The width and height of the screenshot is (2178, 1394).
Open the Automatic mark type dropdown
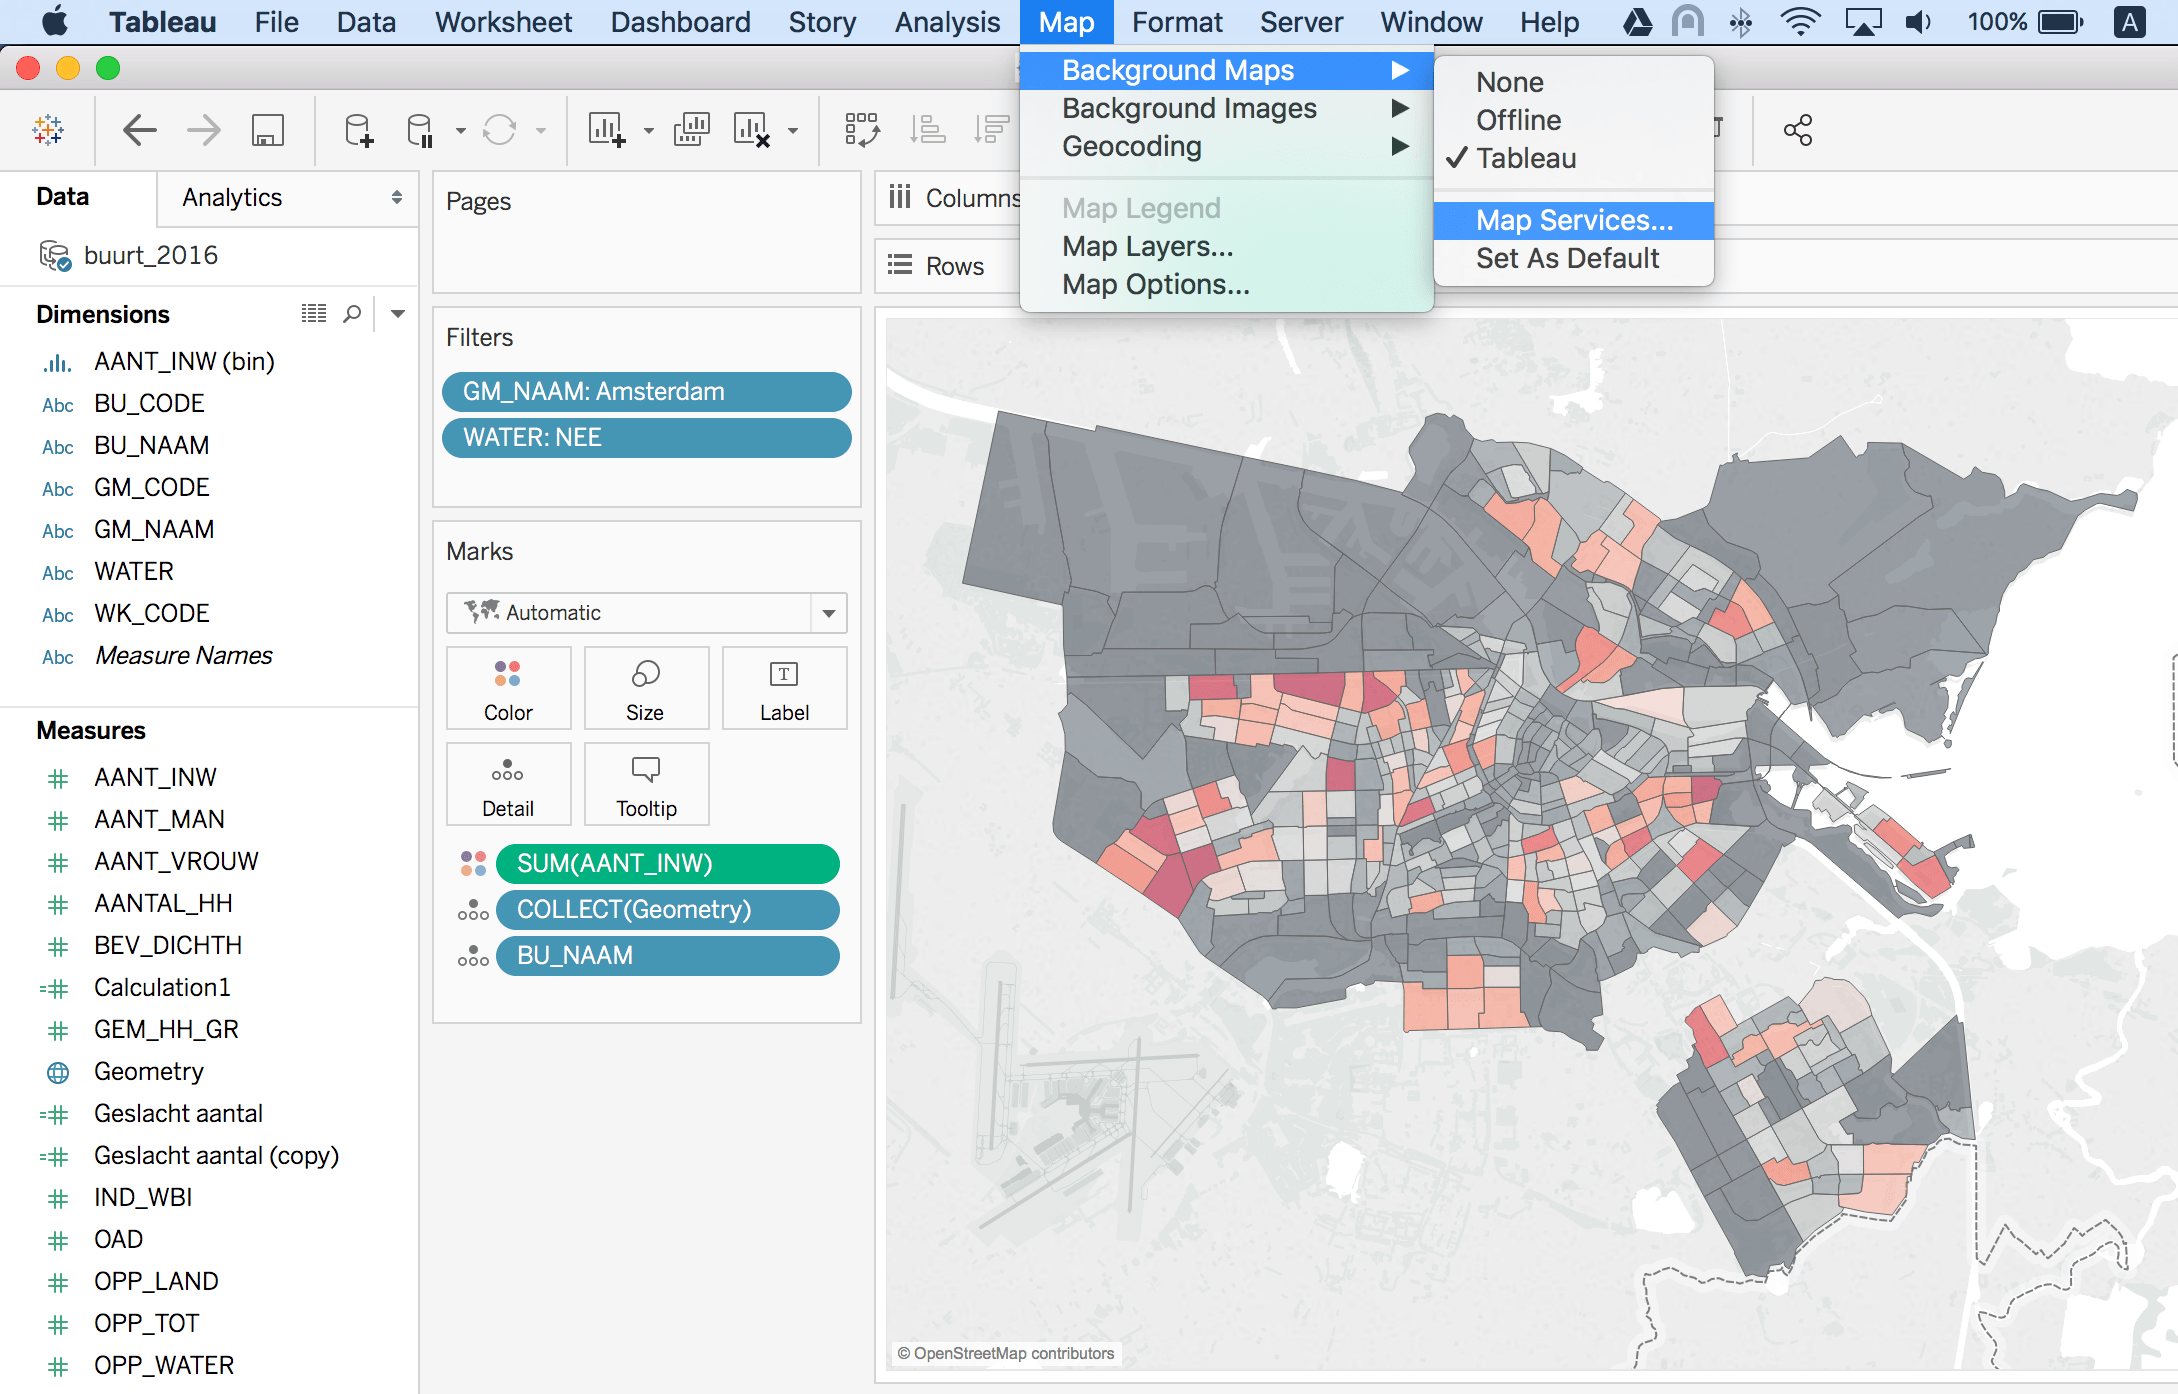coord(827,613)
